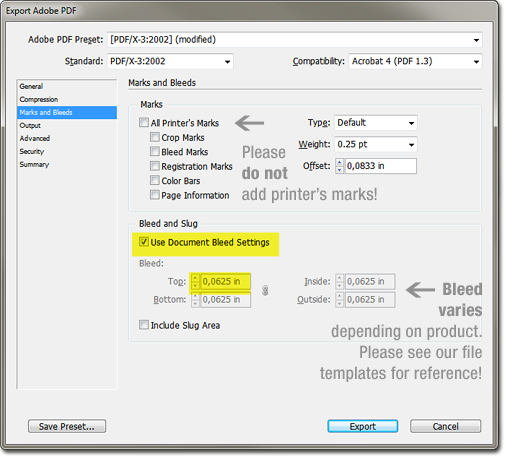Click the Top bleed value field

point(225,282)
